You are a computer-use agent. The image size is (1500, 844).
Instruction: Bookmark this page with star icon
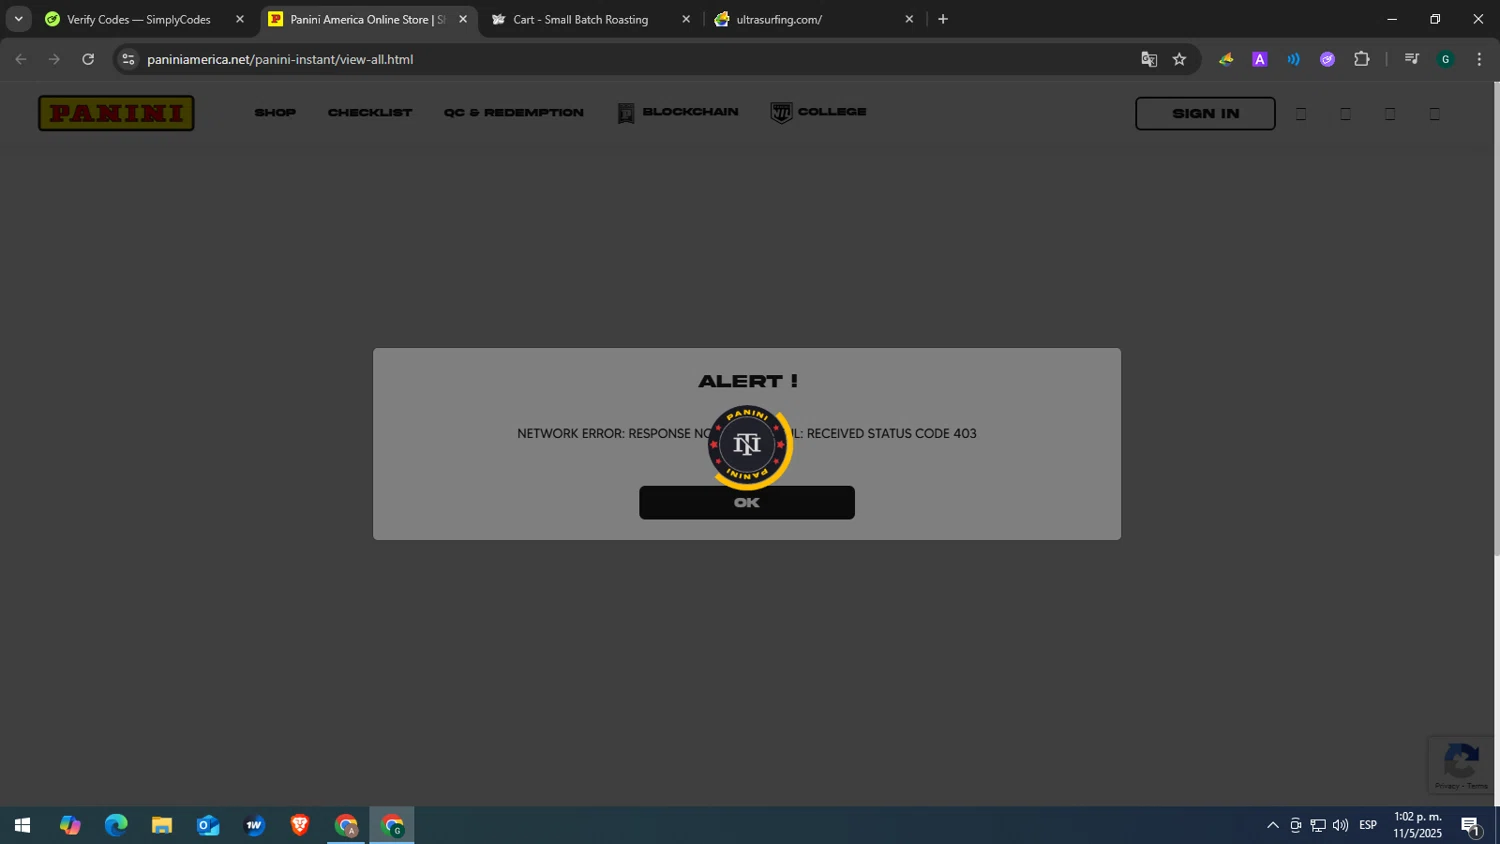coord(1180,59)
